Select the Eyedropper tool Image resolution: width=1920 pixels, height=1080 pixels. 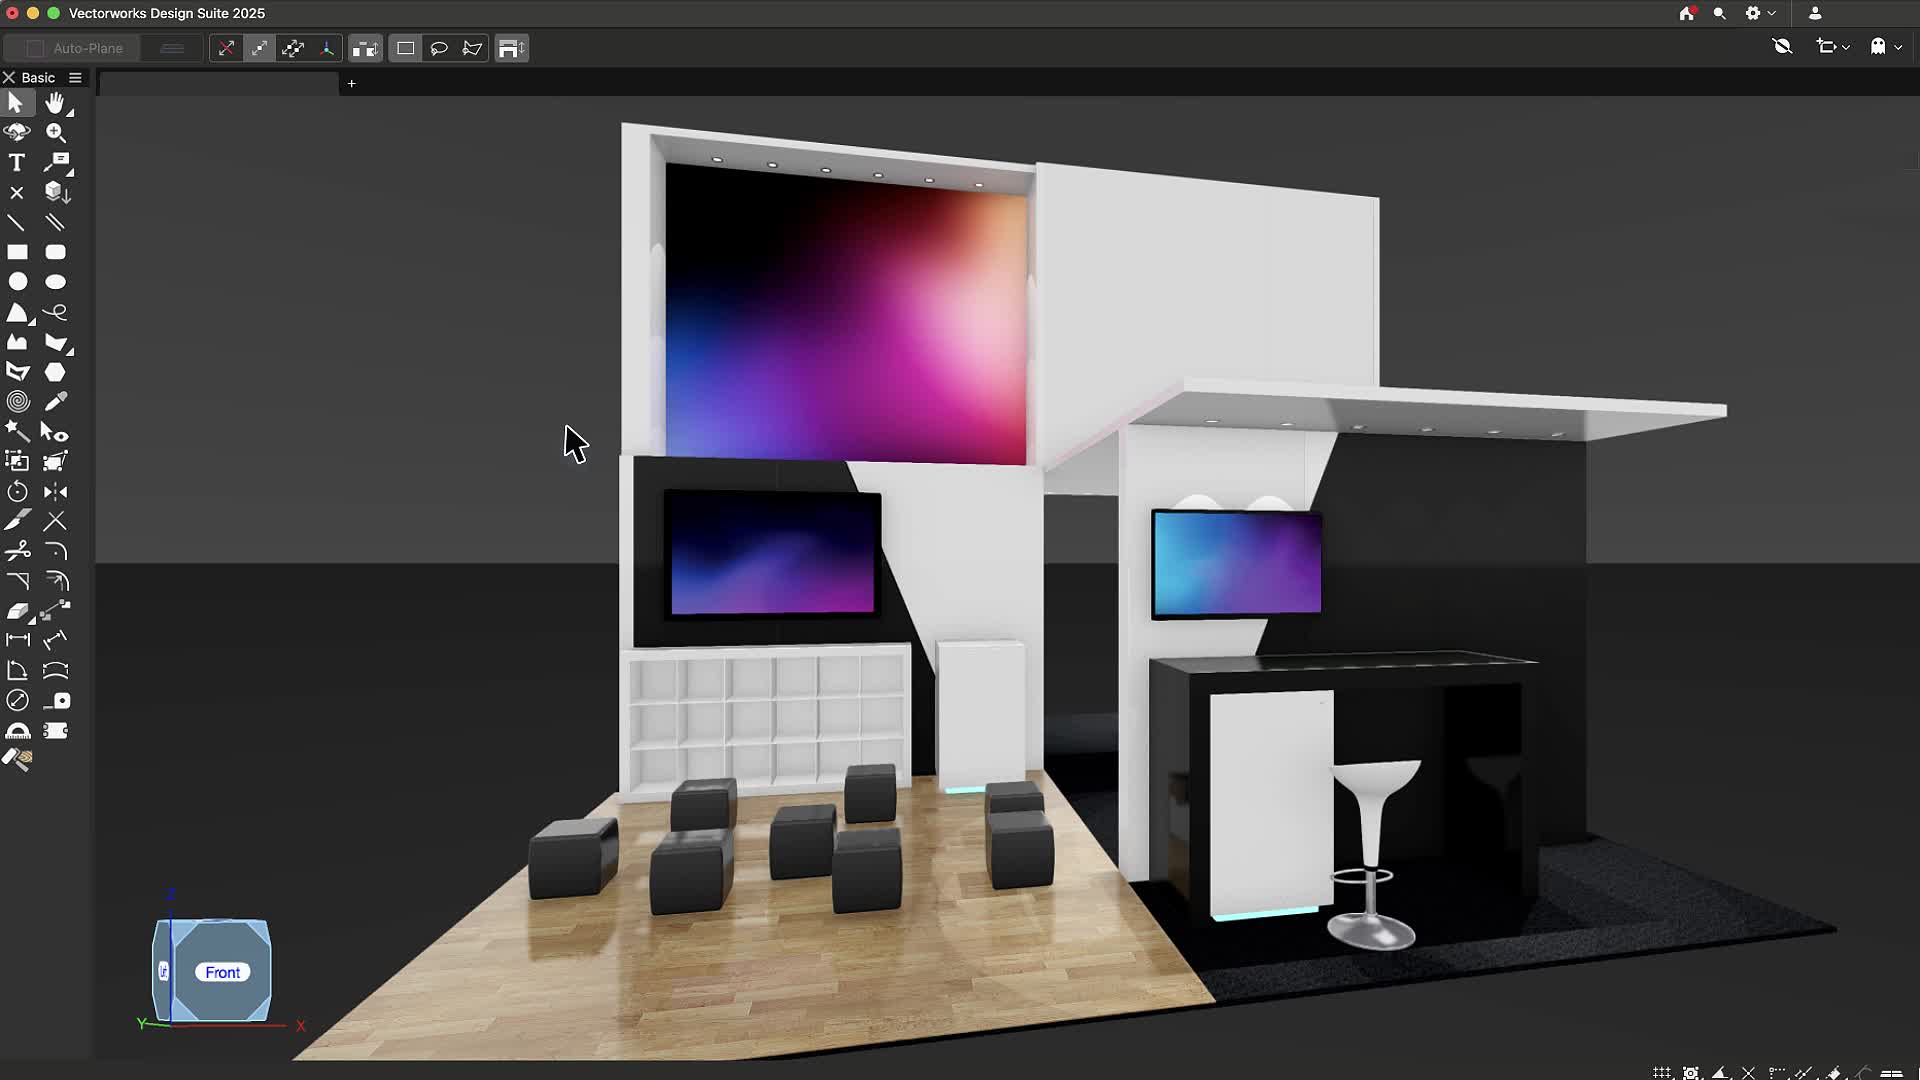coord(56,402)
